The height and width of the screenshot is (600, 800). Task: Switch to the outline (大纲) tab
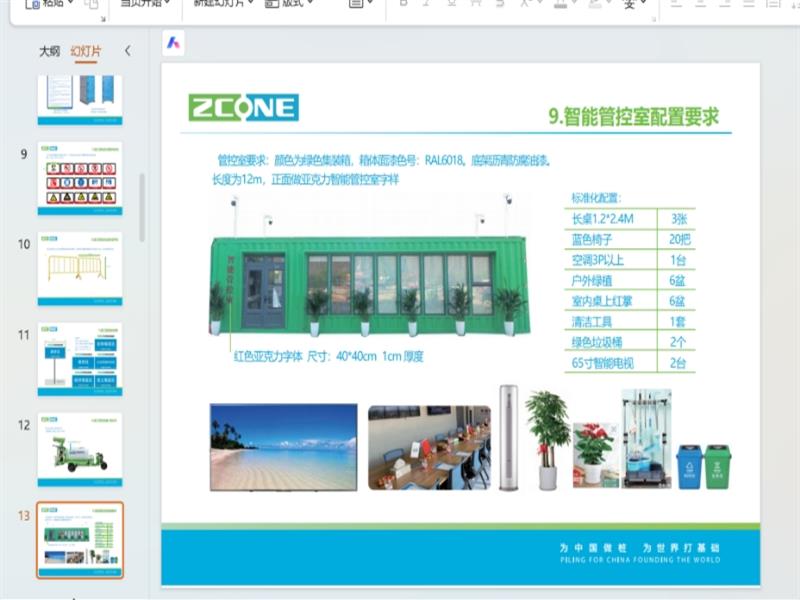[49, 51]
